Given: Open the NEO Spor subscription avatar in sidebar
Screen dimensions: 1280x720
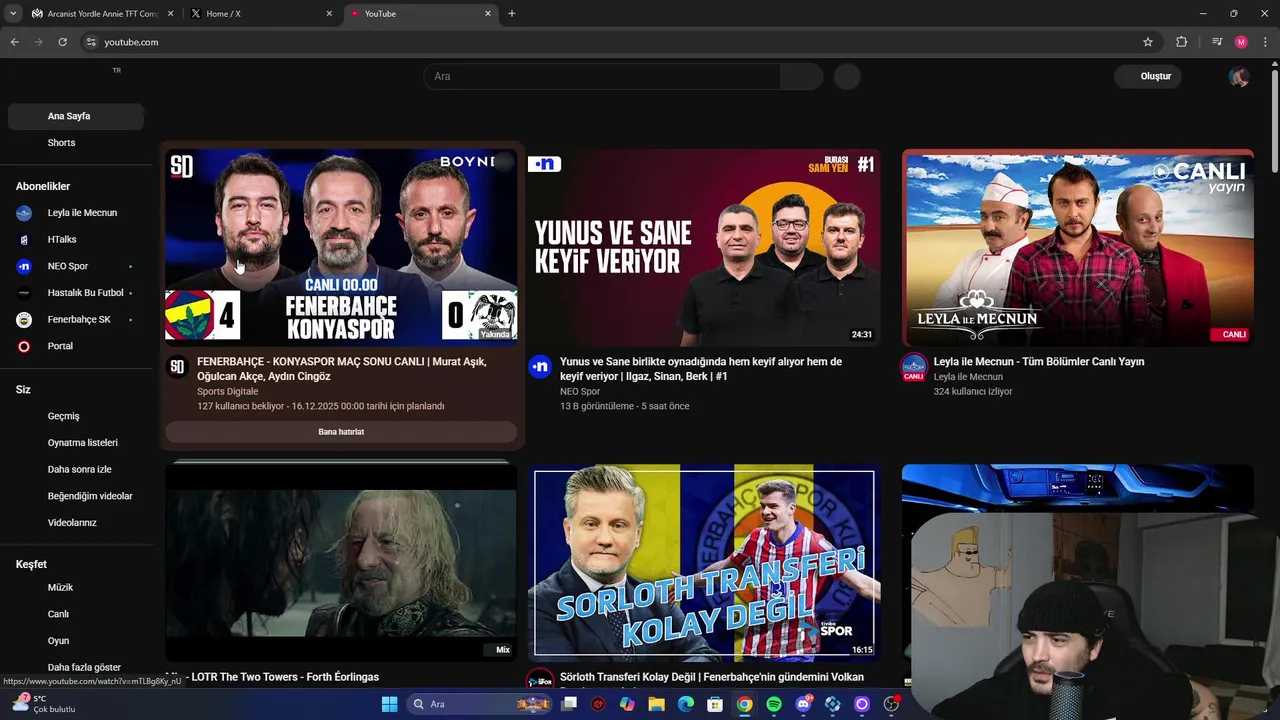Looking at the screenshot, I should [x=24, y=266].
